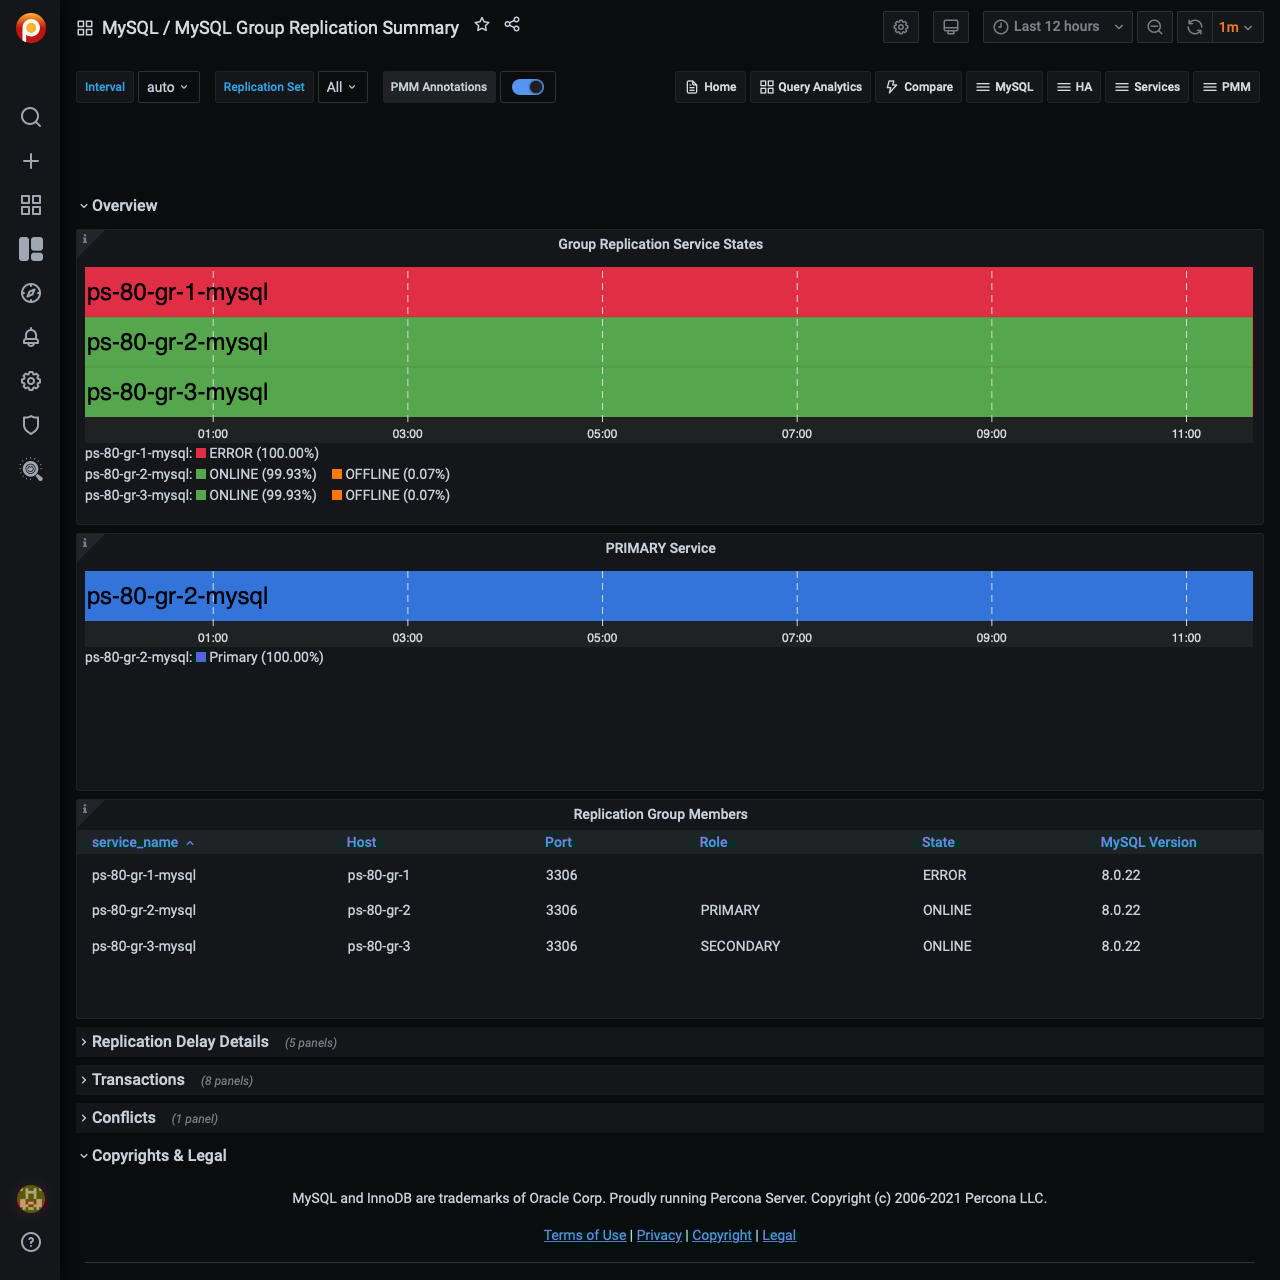Viewport: 1280px width, 1280px height.
Task: Click the refresh dashboard icon
Action: (x=1195, y=27)
